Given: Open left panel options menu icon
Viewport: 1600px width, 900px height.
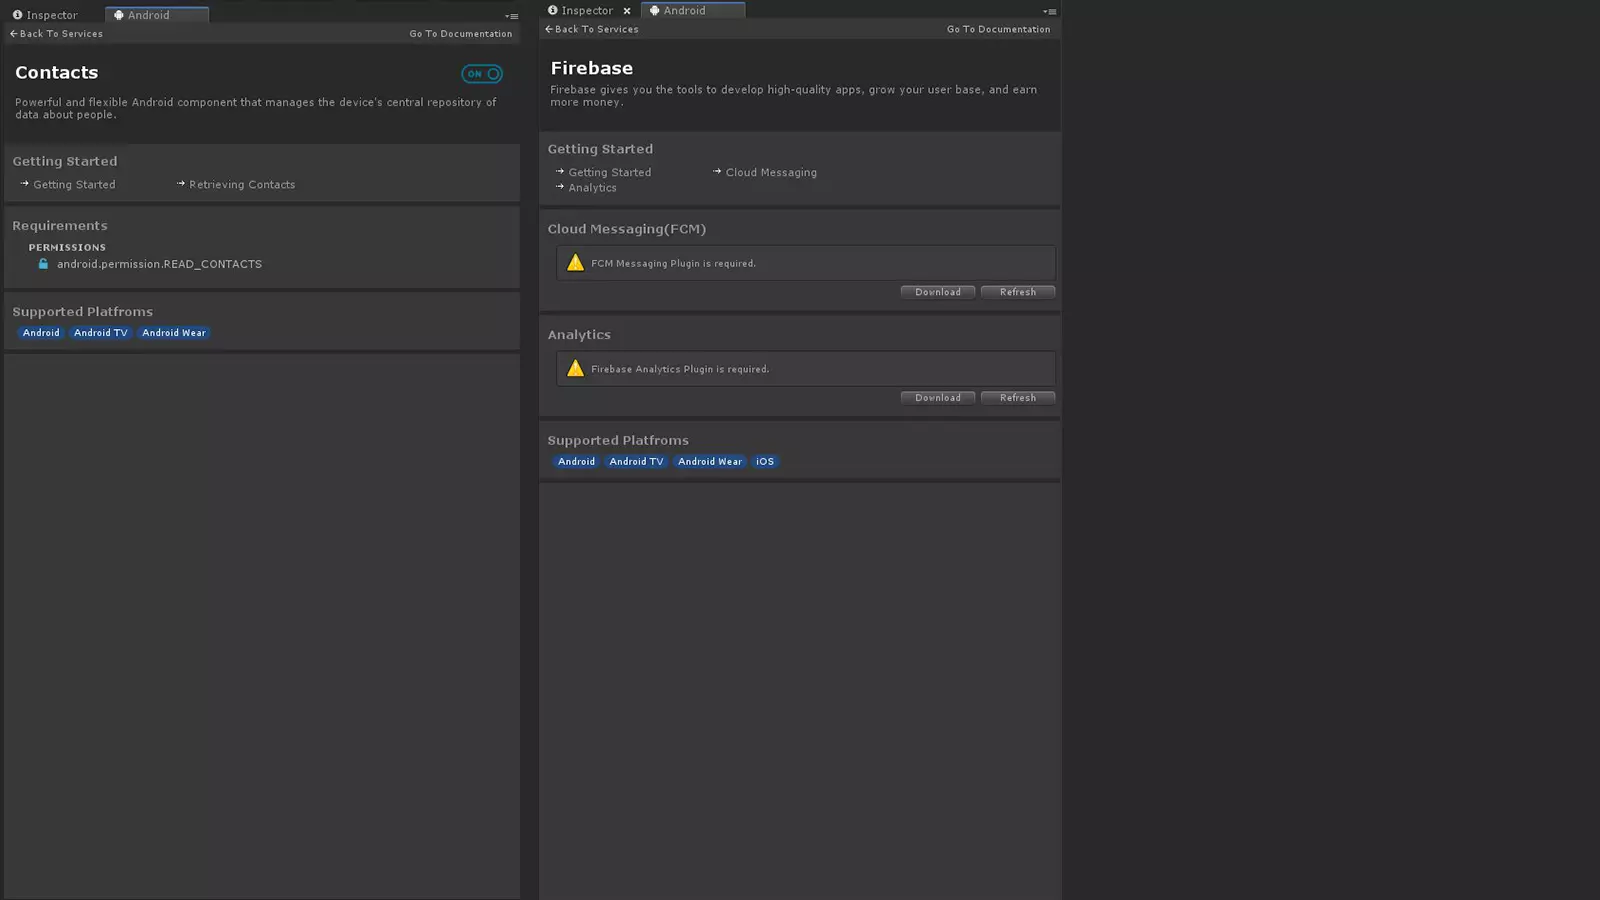Looking at the screenshot, I should click(x=511, y=16).
